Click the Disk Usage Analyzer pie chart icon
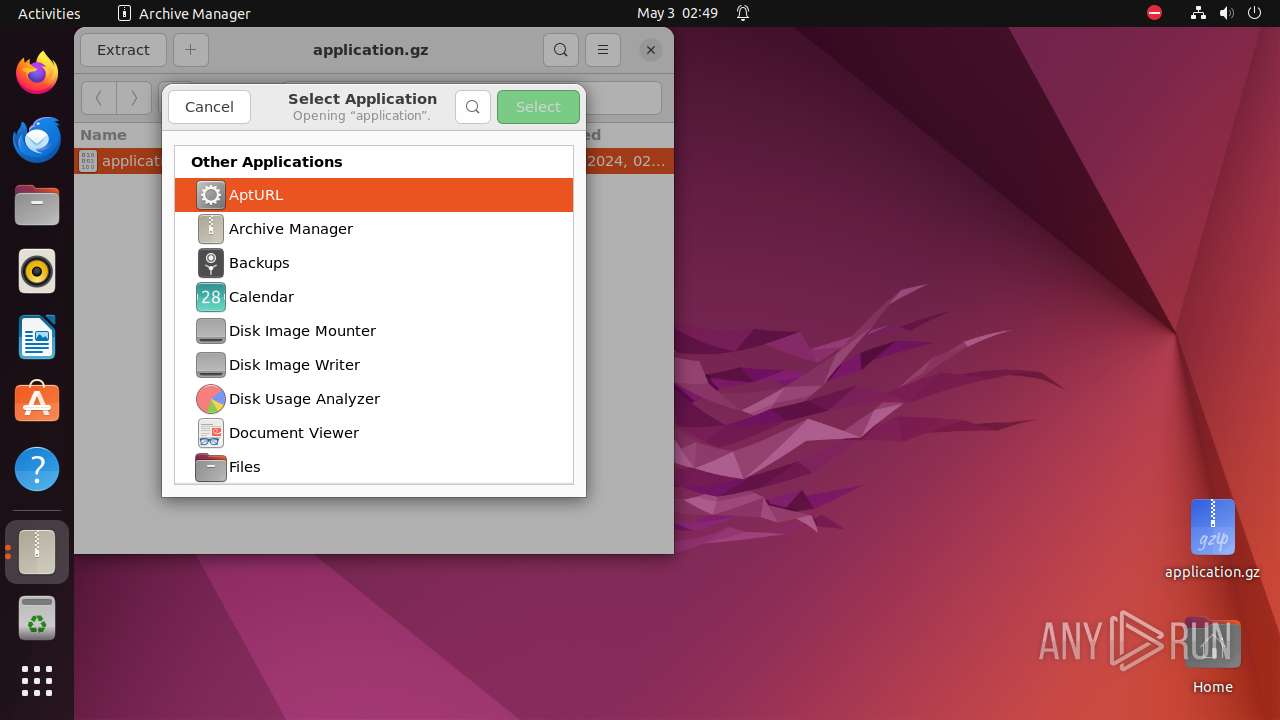Image resolution: width=1280 pixels, height=720 pixels. [x=211, y=399]
